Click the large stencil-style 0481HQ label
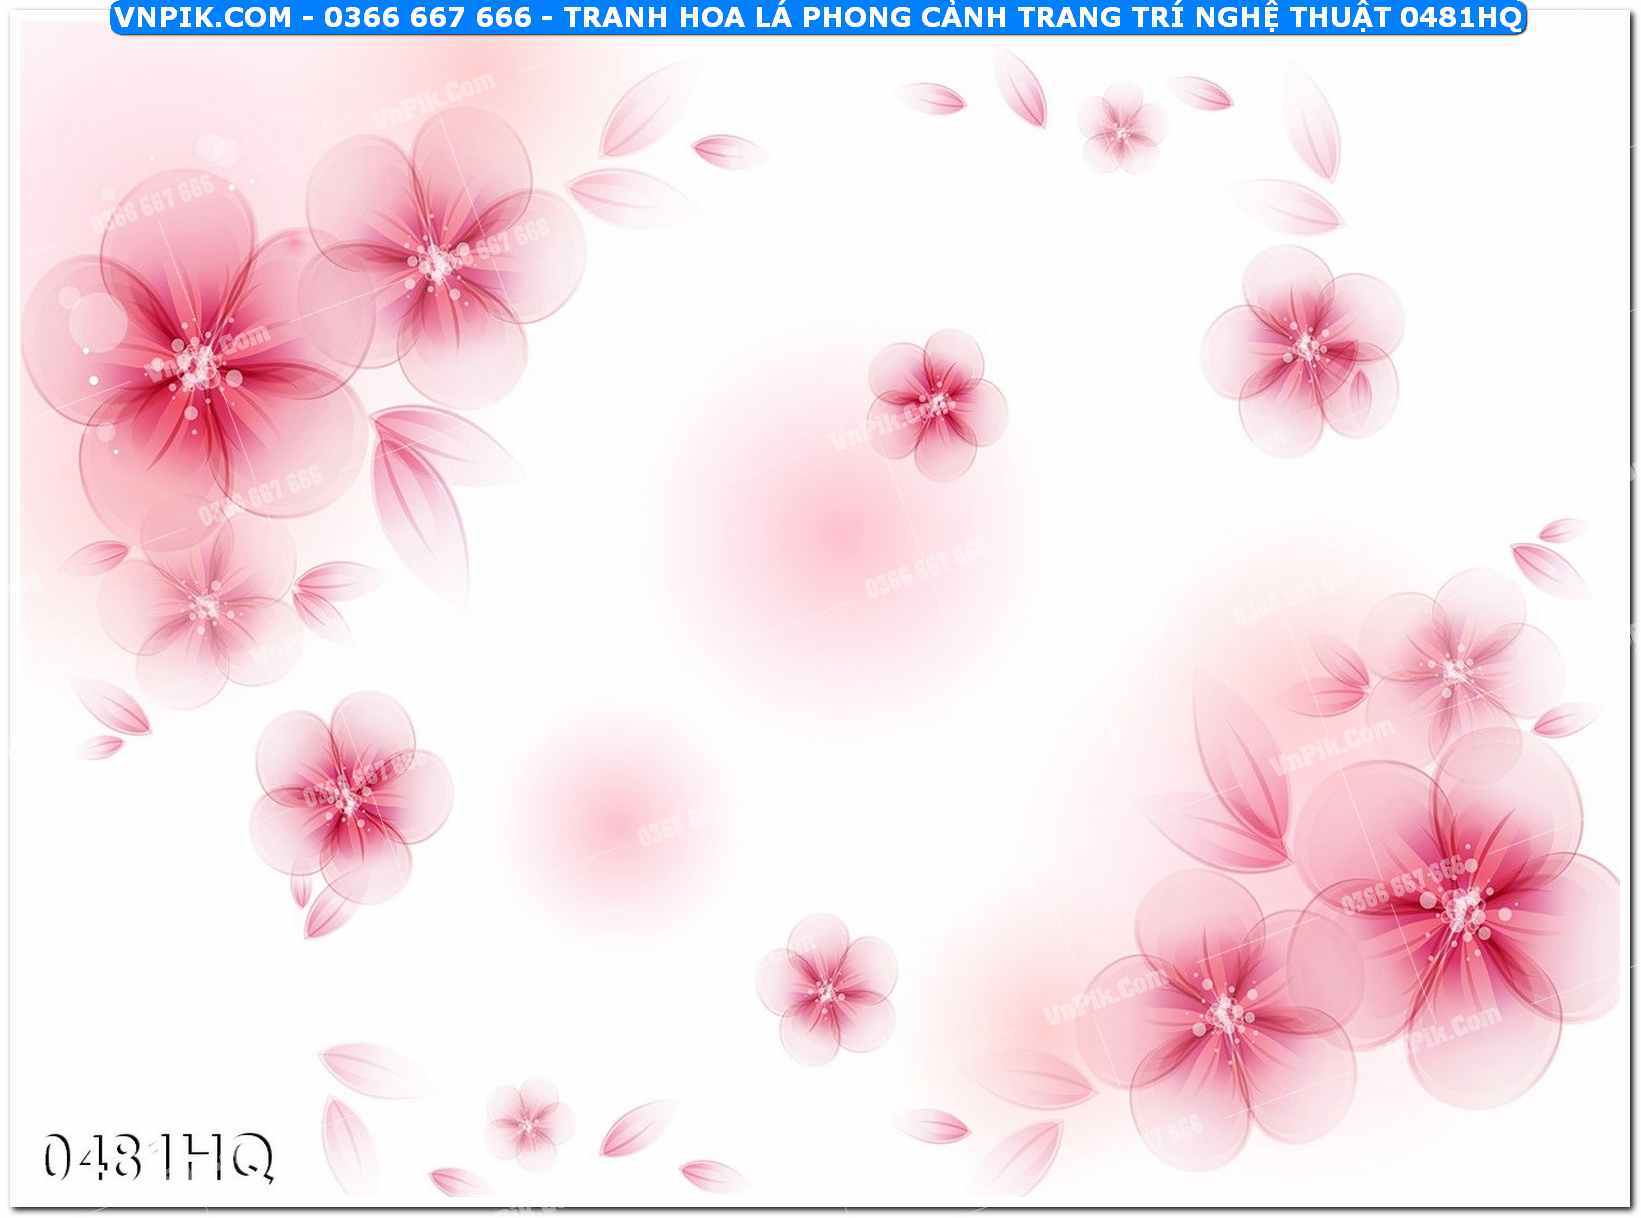1641x1218 pixels. pyautogui.click(x=158, y=1158)
